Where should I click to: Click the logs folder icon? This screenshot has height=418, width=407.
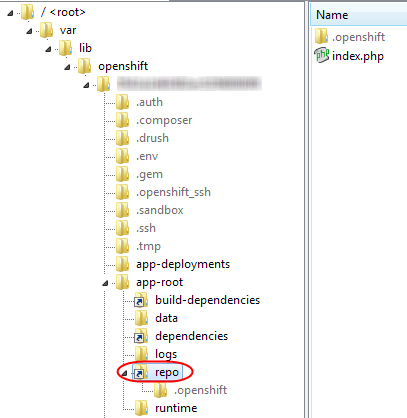[x=141, y=354]
